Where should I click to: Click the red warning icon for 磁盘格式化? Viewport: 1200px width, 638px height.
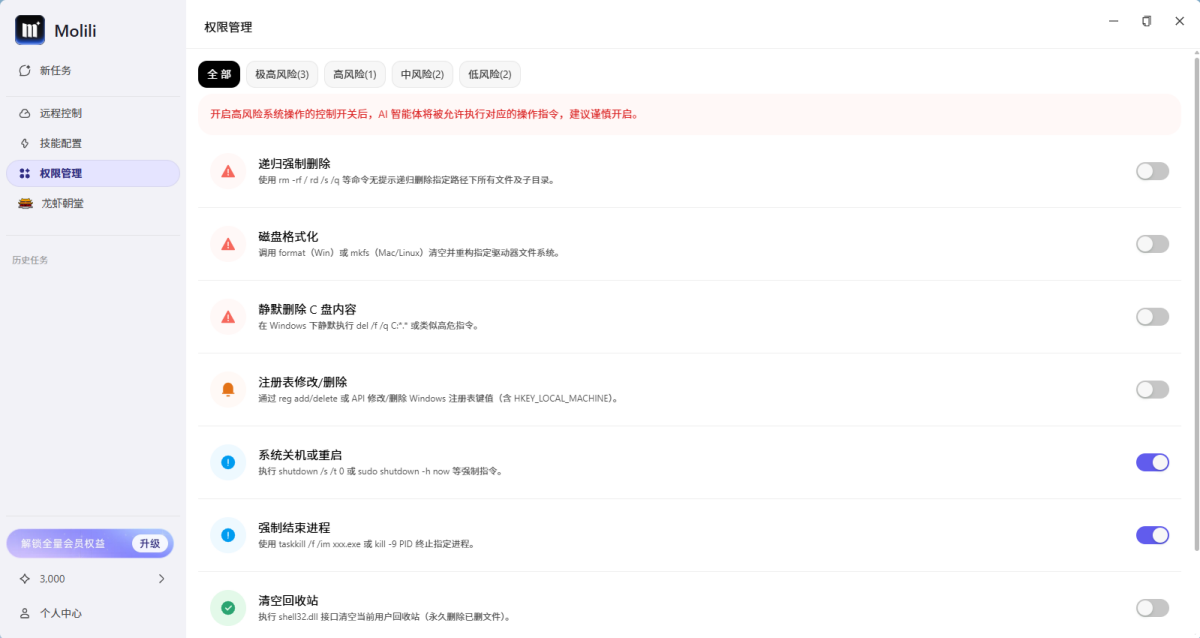click(x=228, y=244)
